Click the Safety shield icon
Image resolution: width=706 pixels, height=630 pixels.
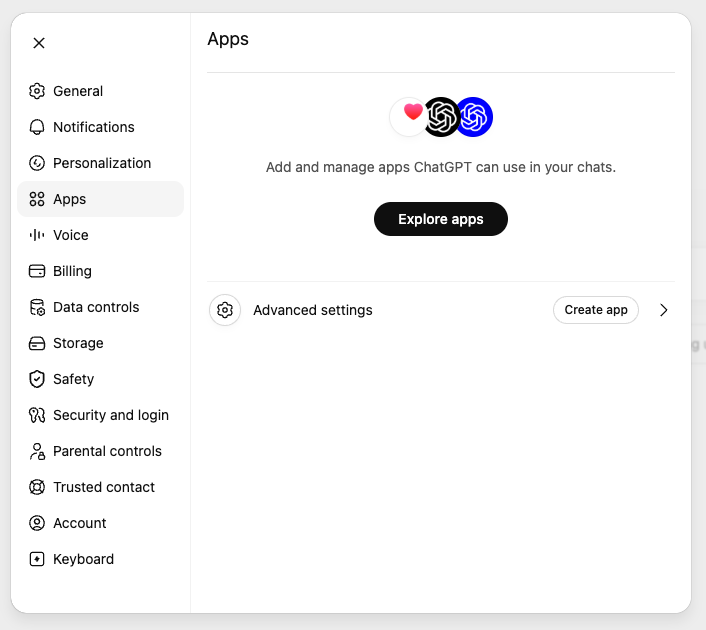pyautogui.click(x=37, y=379)
